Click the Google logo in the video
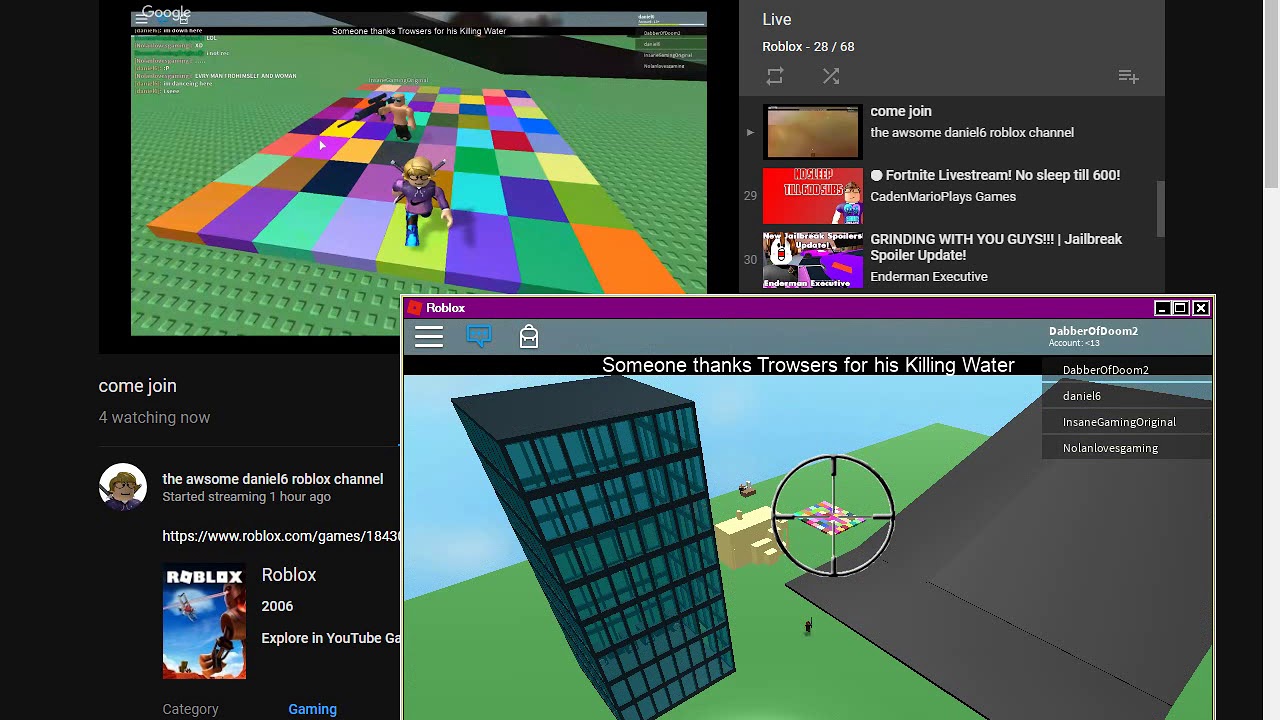1280x720 pixels. tap(166, 14)
